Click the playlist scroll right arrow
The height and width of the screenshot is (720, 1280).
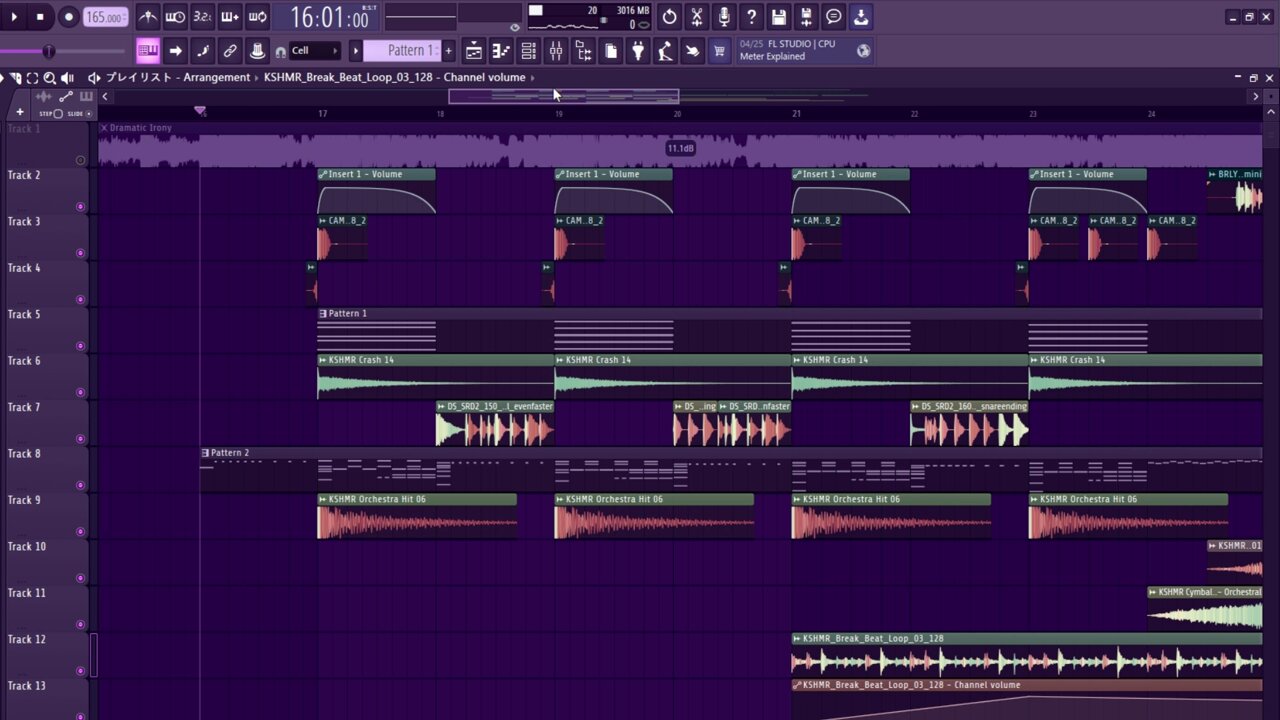[1256, 96]
